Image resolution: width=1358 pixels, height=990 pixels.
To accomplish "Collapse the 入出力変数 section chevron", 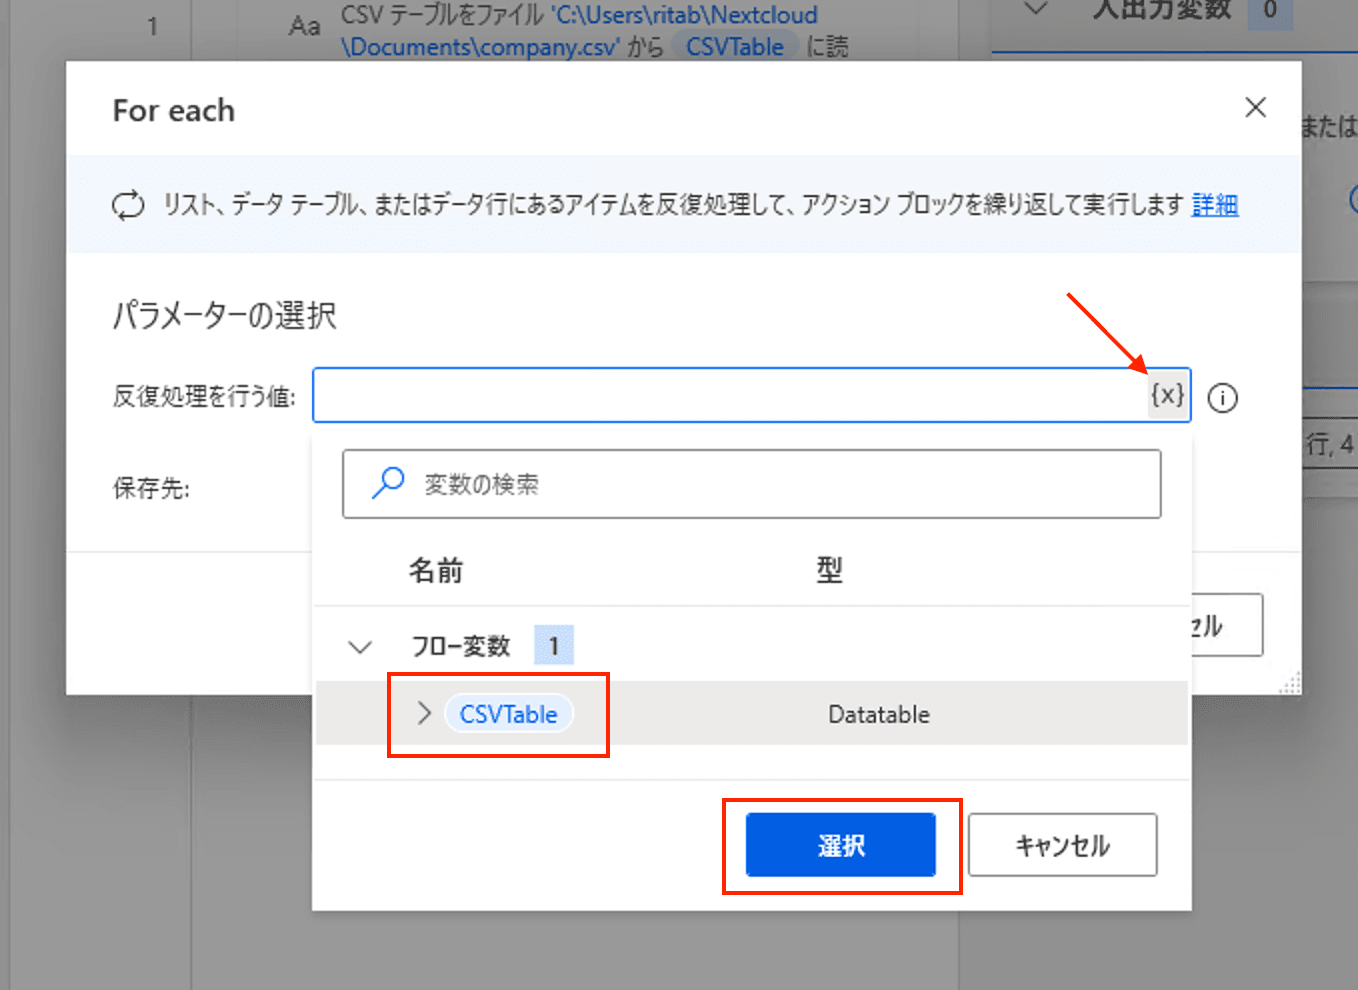I will click(x=1037, y=10).
